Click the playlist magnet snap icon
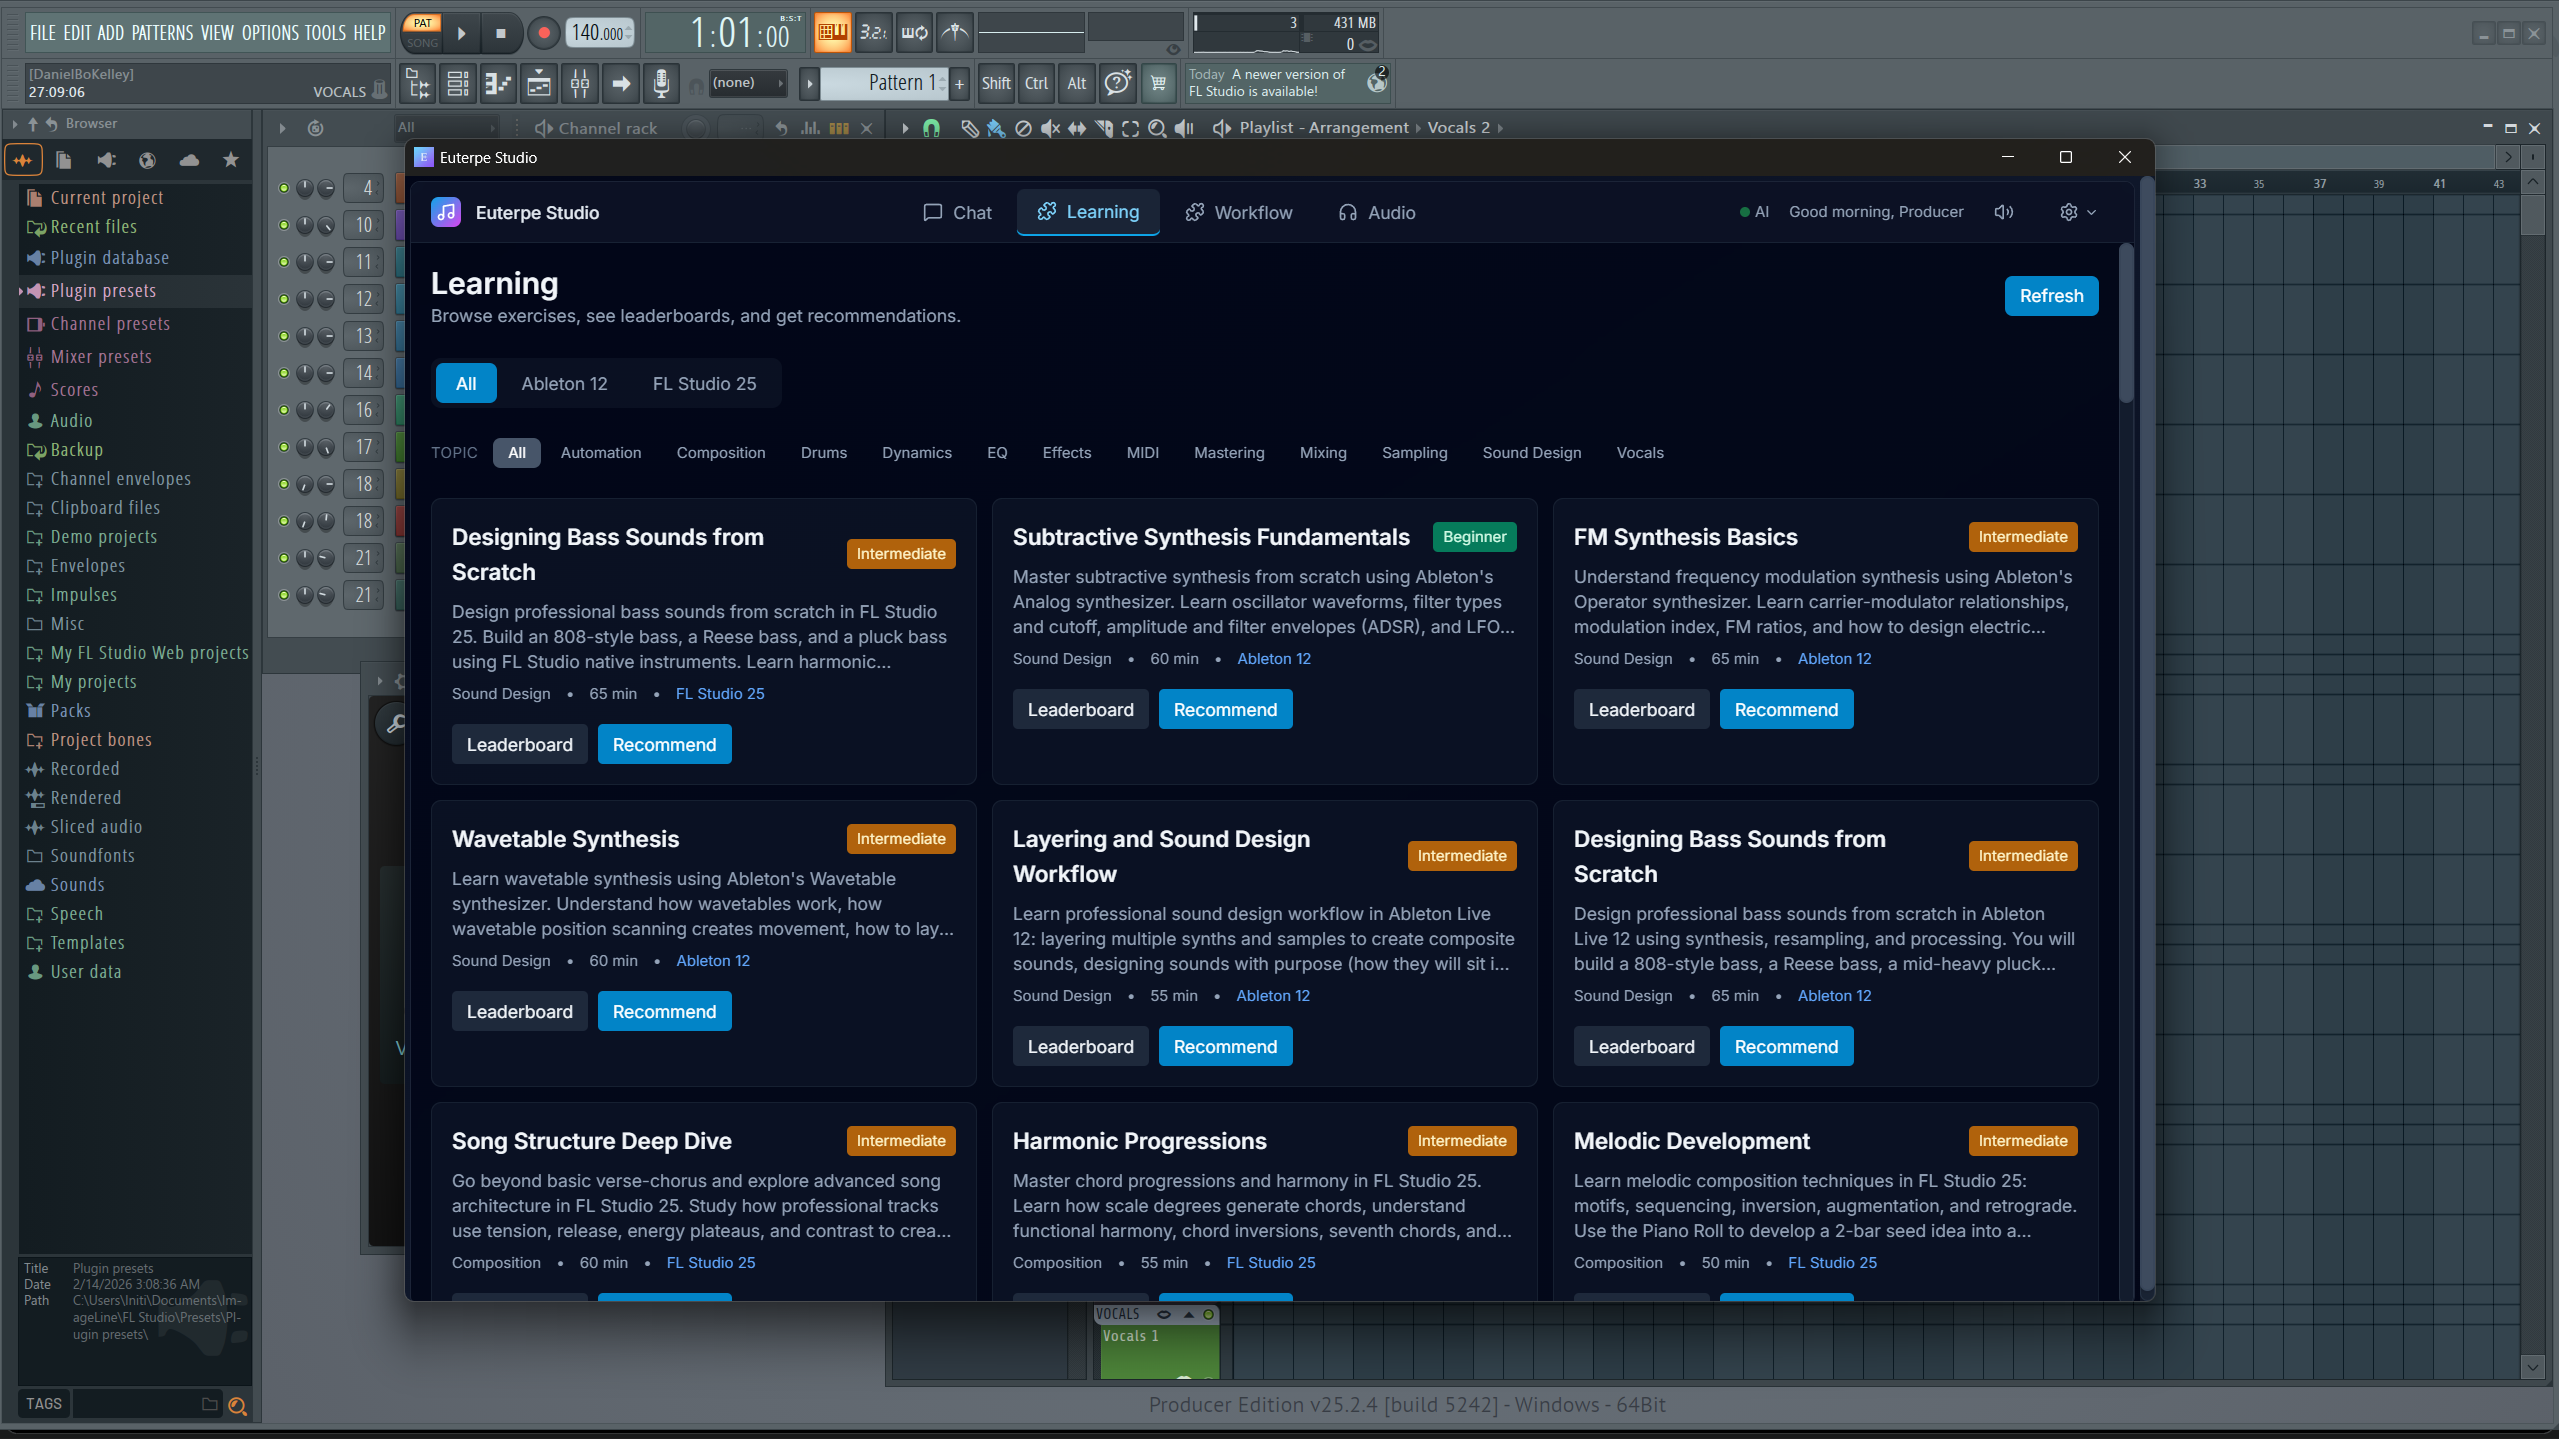Viewport: 2559px width, 1439px height. pyautogui.click(x=931, y=128)
